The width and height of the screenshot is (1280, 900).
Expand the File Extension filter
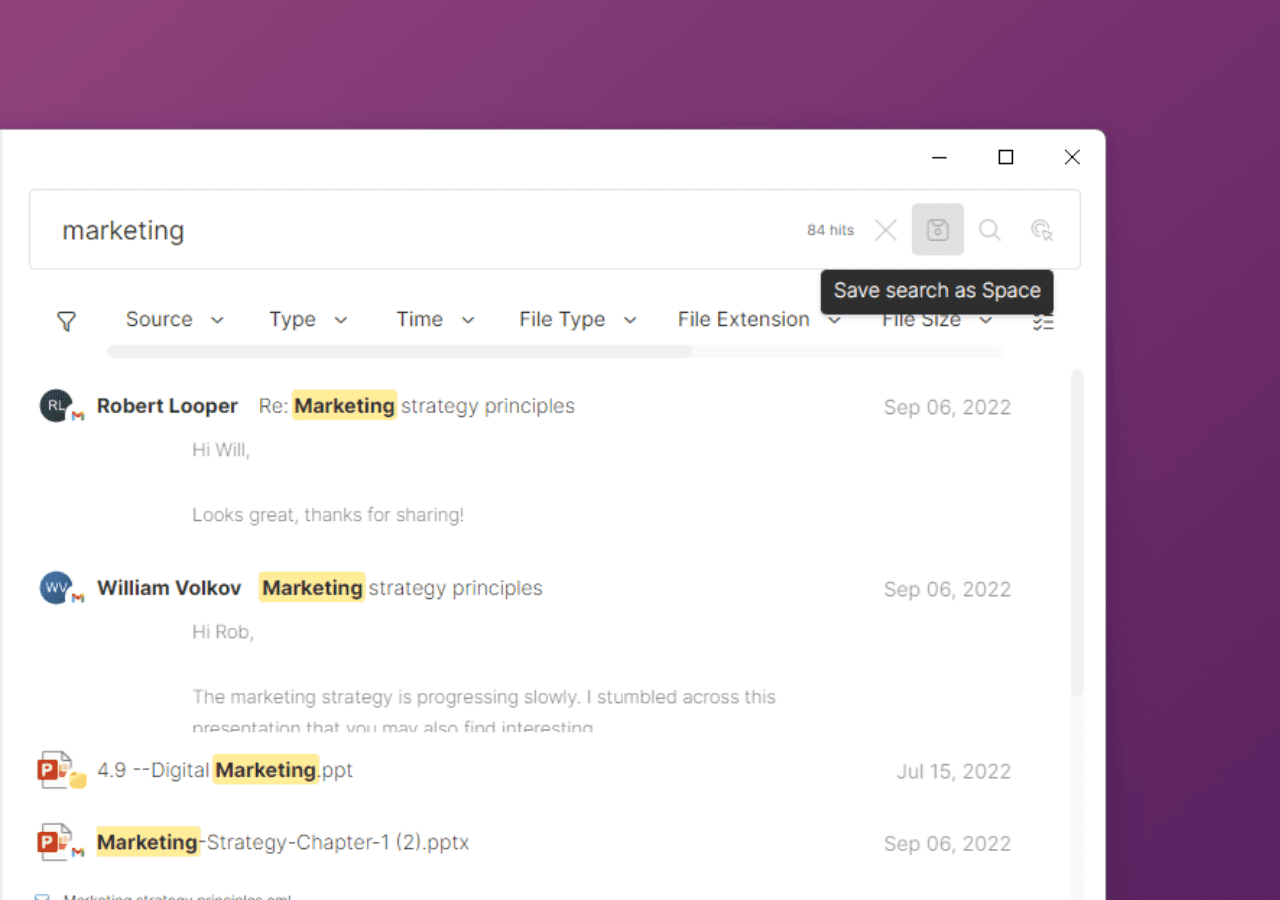click(759, 320)
